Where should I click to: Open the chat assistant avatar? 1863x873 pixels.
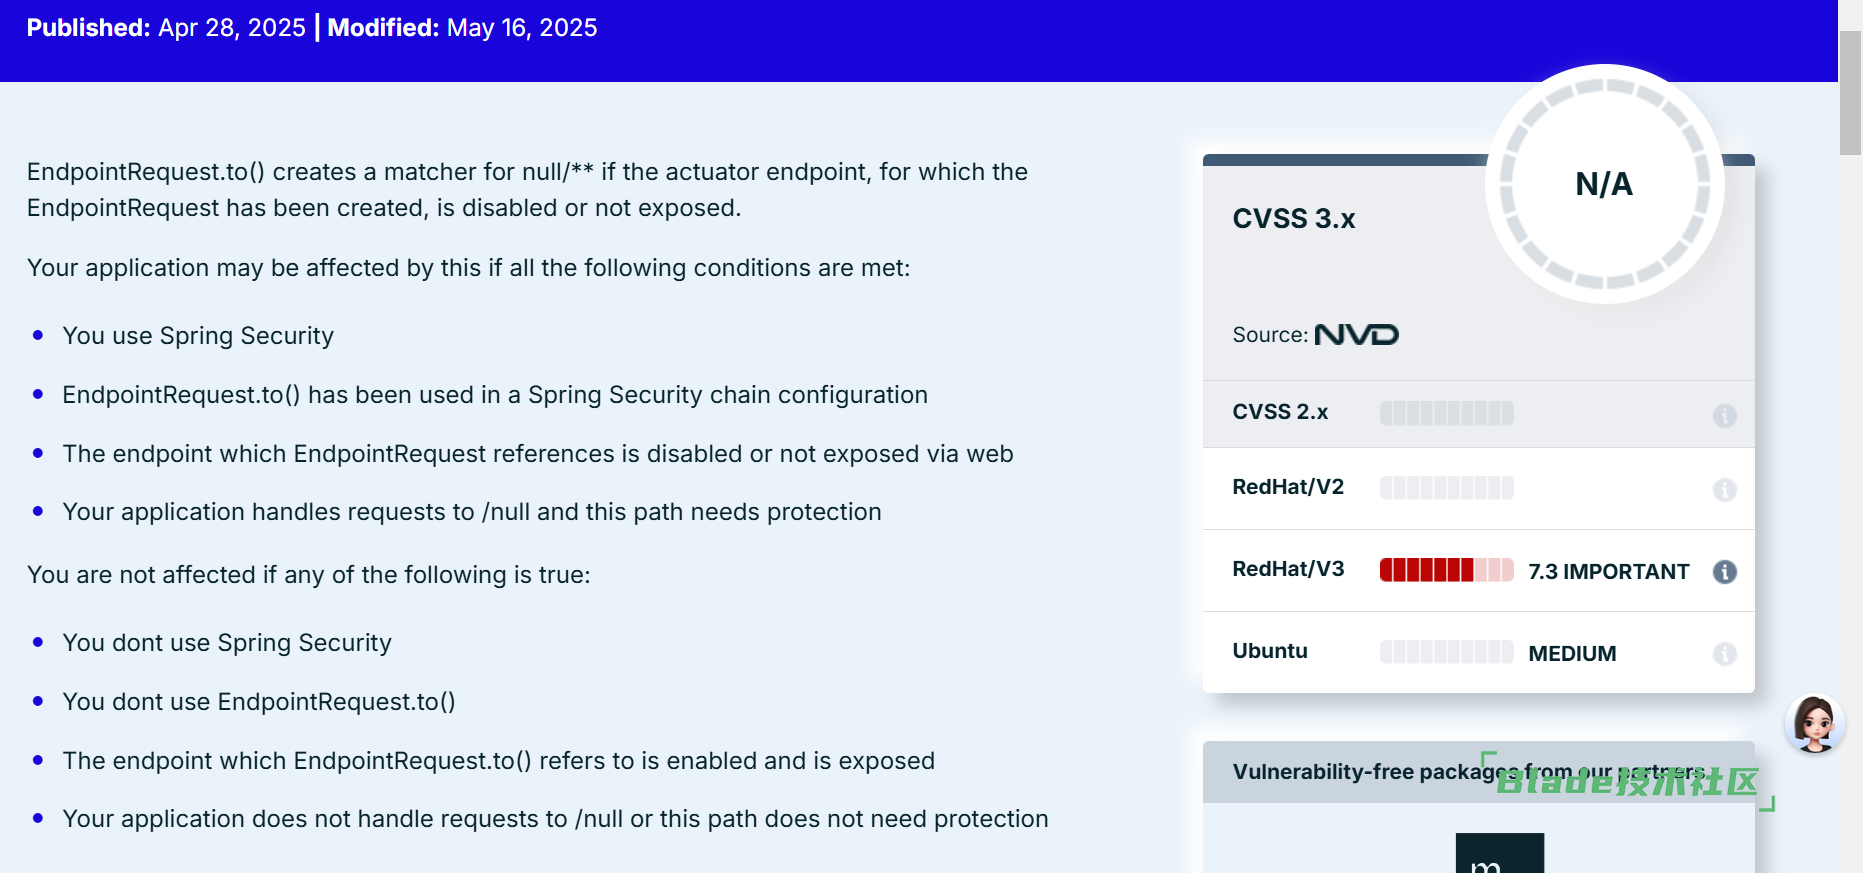[1814, 723]
